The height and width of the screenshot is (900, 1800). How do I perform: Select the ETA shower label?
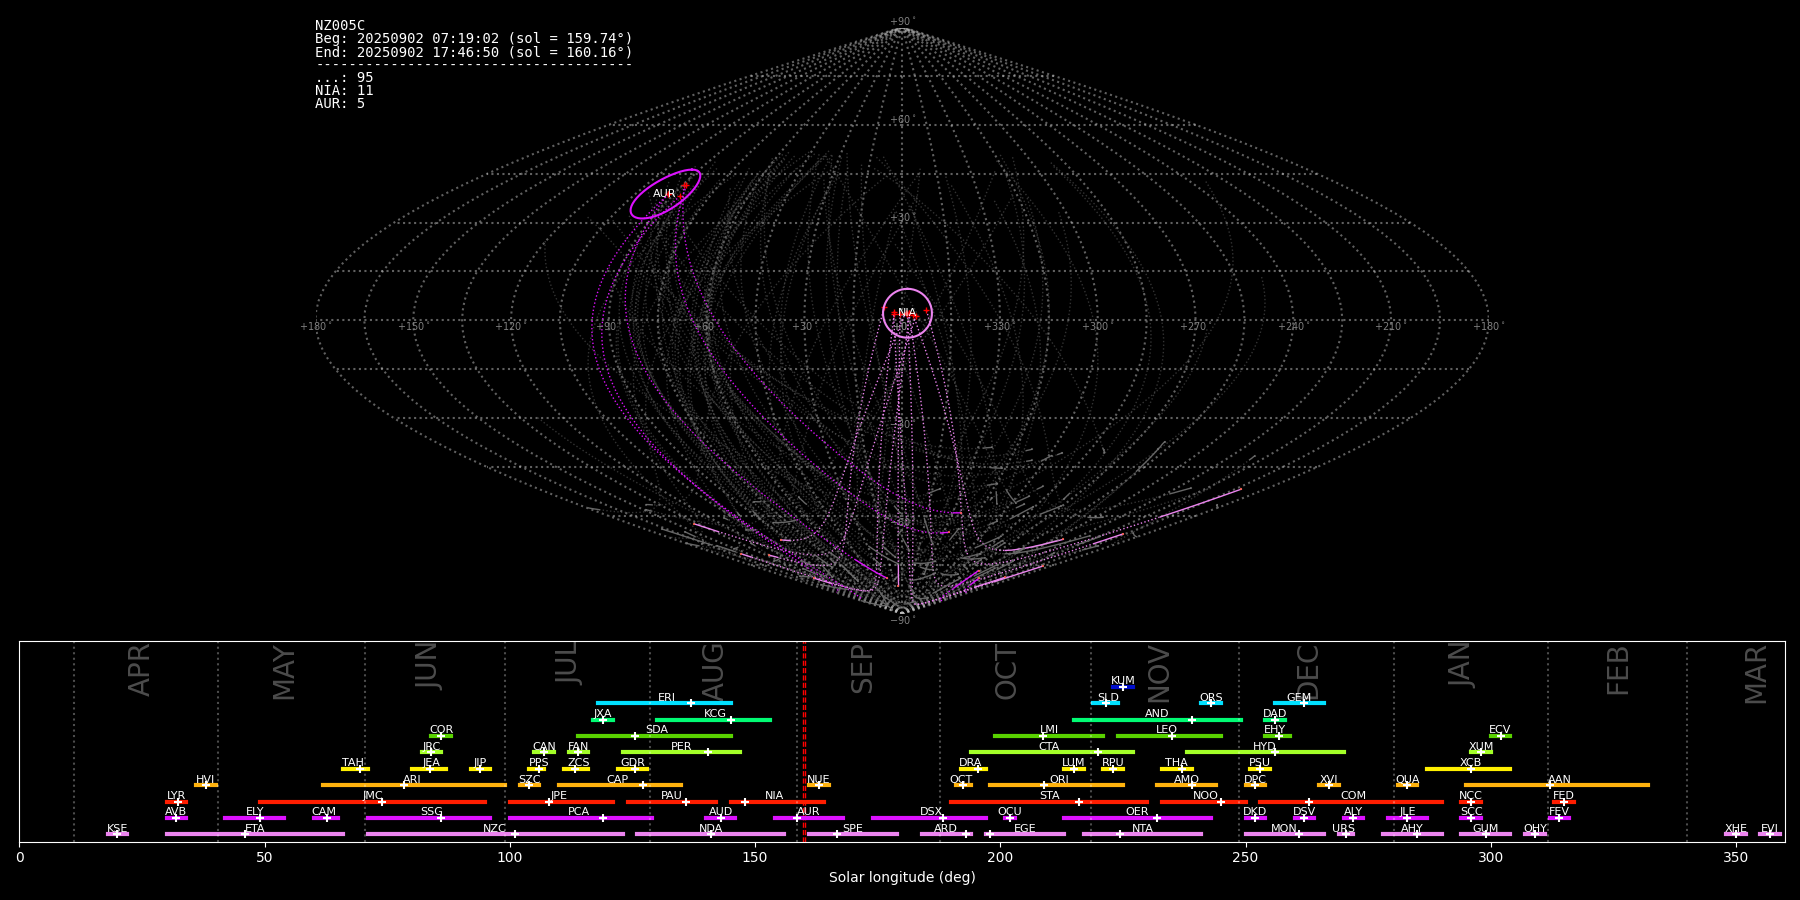[255, 829]
